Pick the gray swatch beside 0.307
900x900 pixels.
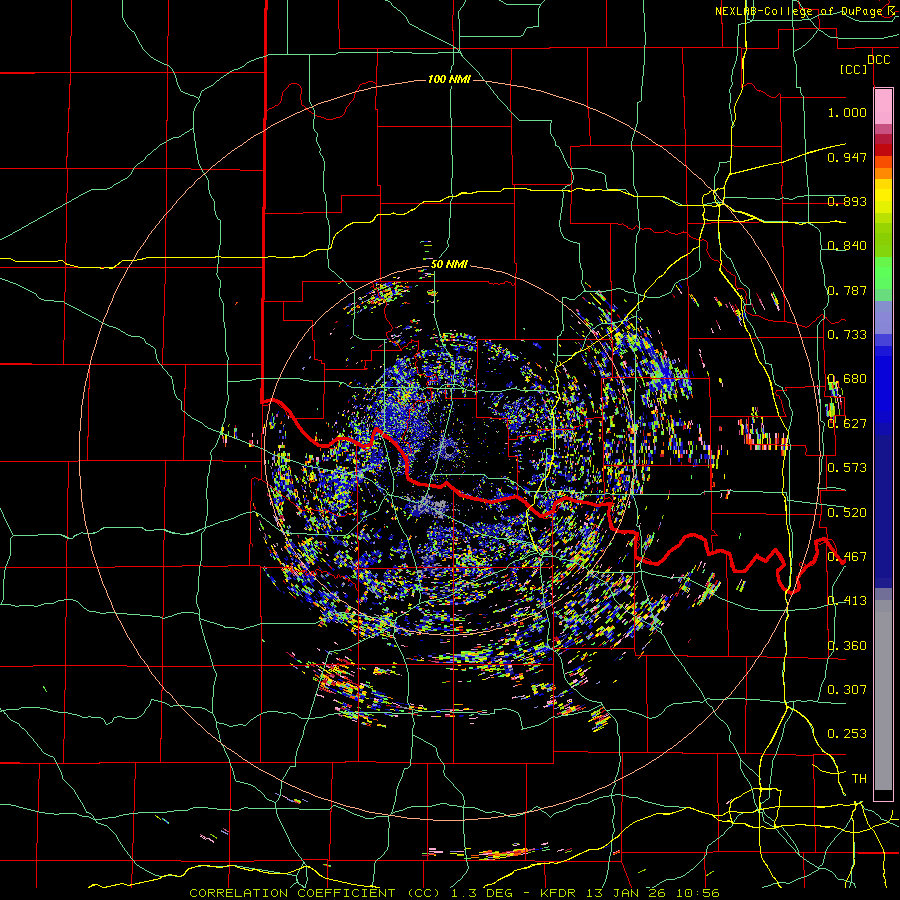coord(883,695)
